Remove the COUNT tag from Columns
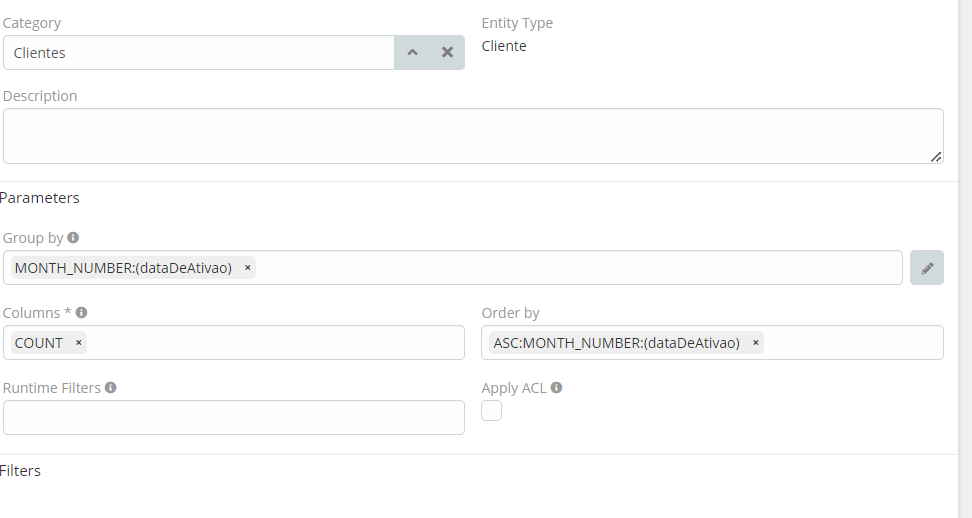 point(79,343)
